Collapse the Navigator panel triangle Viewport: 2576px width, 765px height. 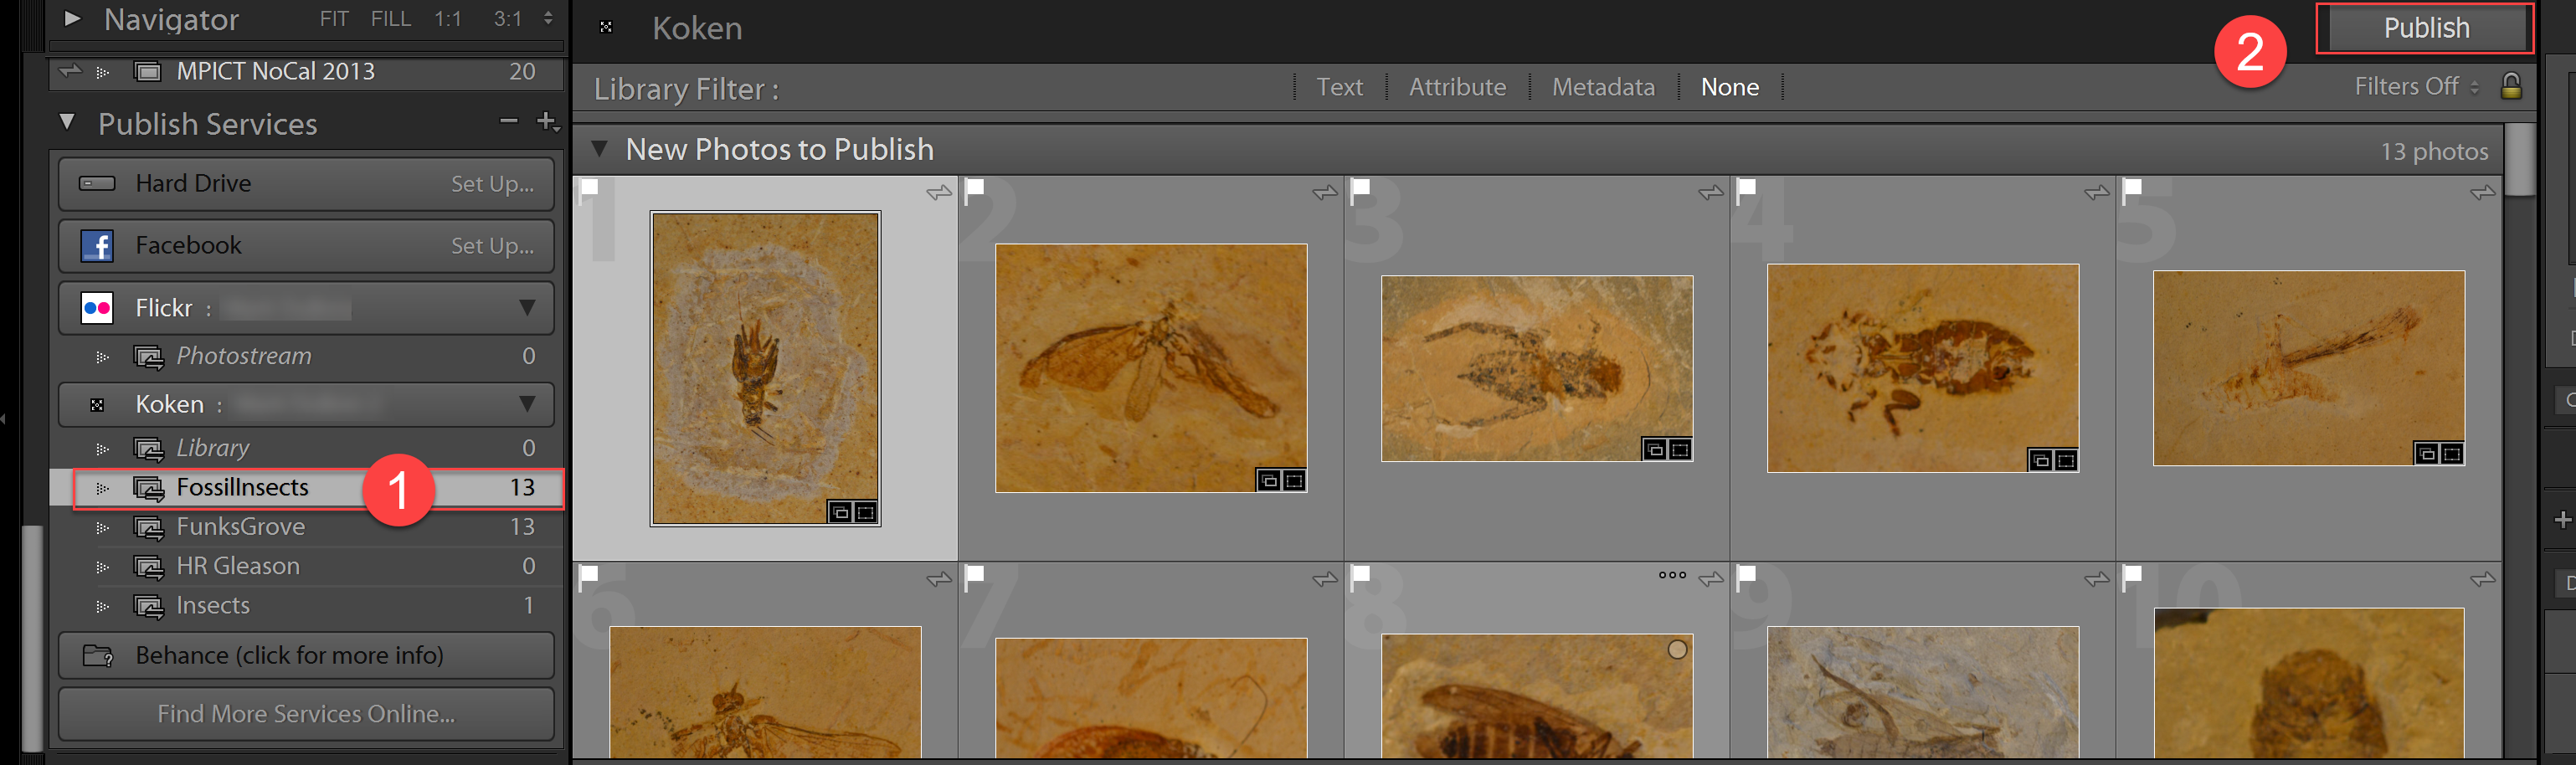pos(72,18)
